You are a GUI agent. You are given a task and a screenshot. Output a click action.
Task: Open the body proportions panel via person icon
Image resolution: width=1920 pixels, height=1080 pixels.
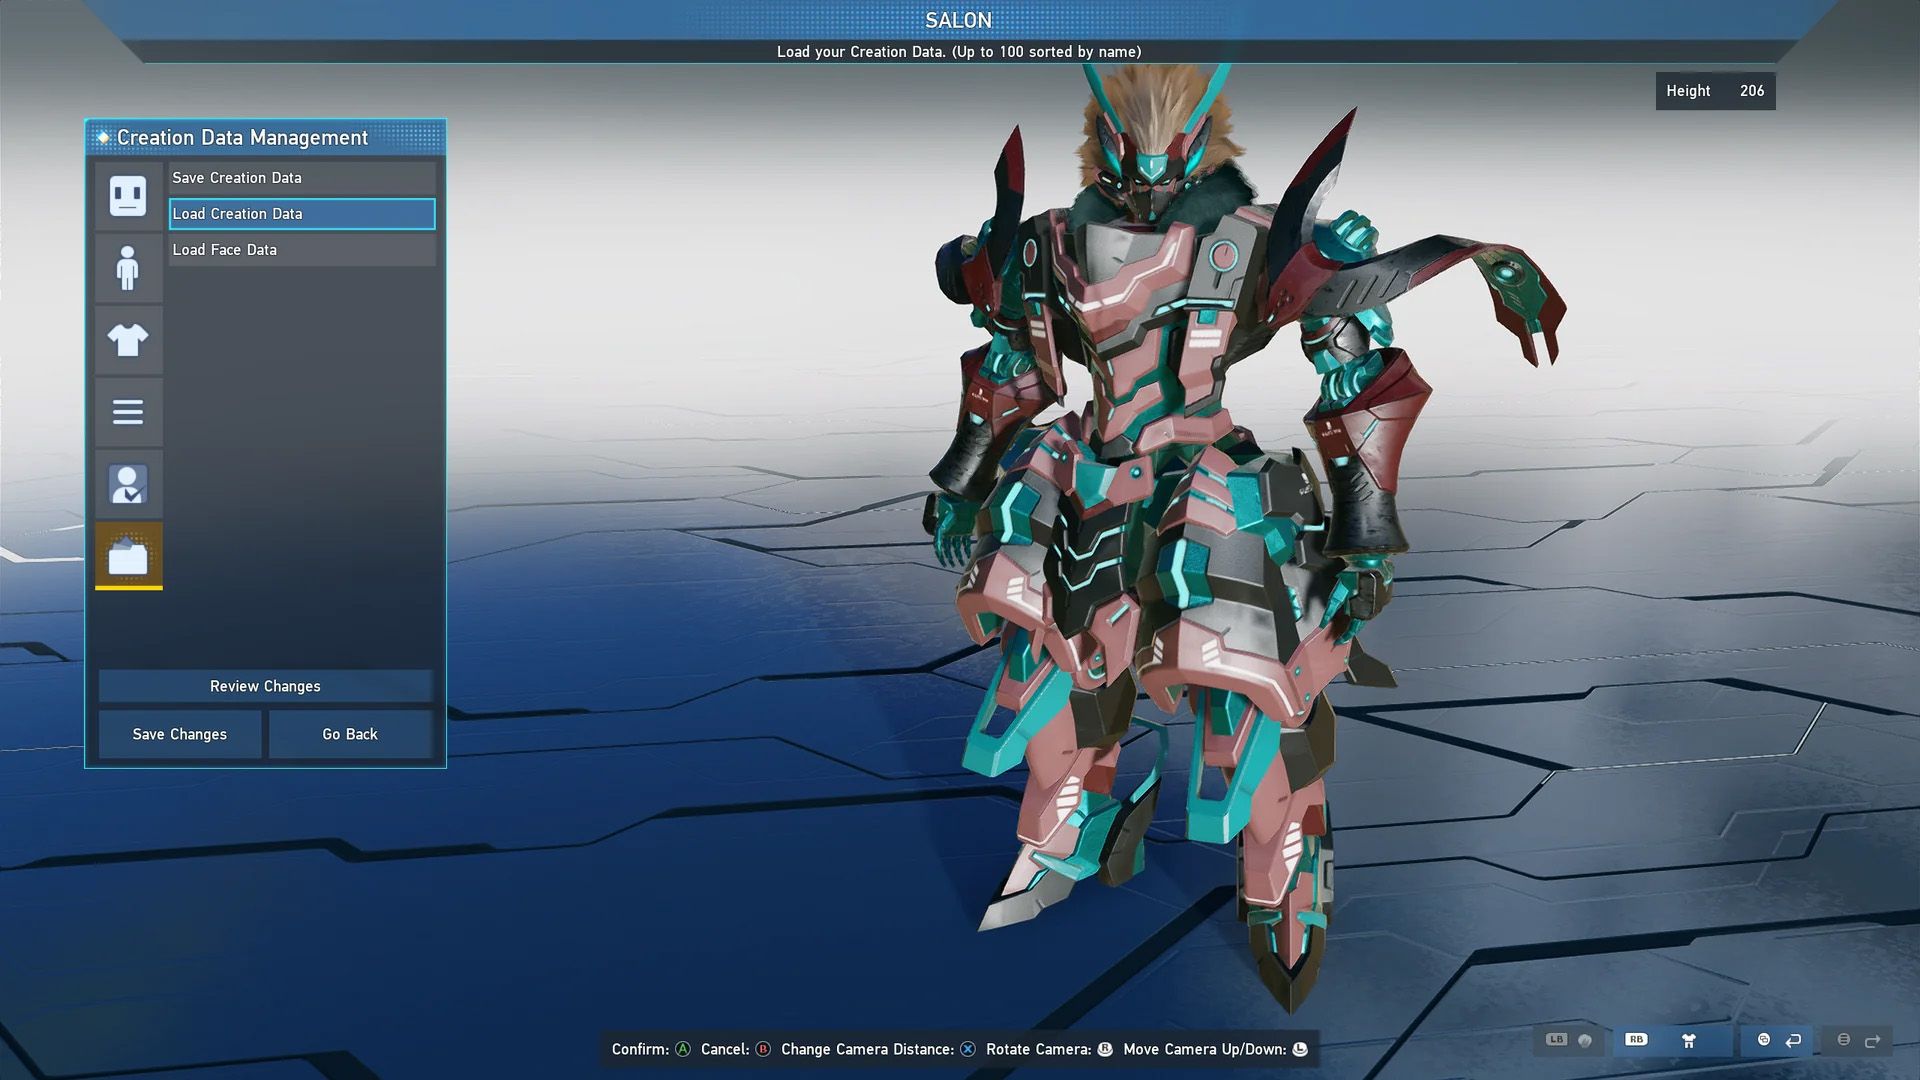pos(128,268)
